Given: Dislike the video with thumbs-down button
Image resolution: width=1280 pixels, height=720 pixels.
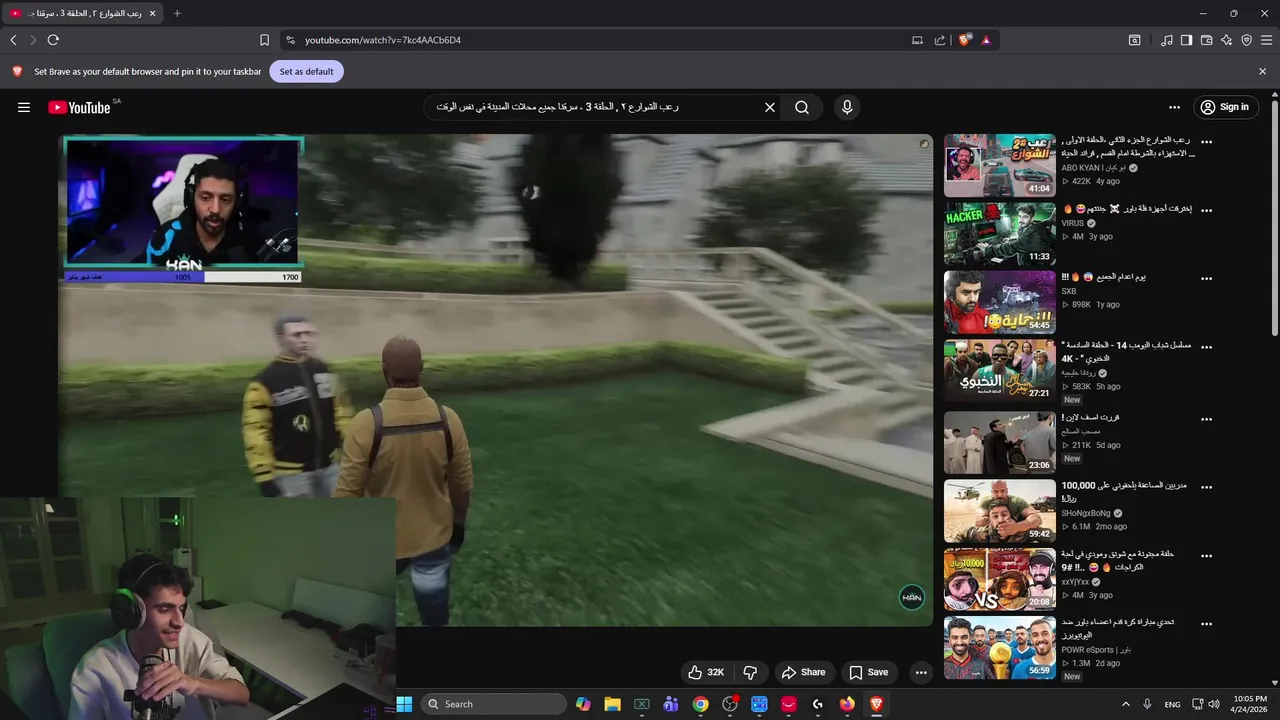Looking at the screenshot, I should (x=750, y=672).
